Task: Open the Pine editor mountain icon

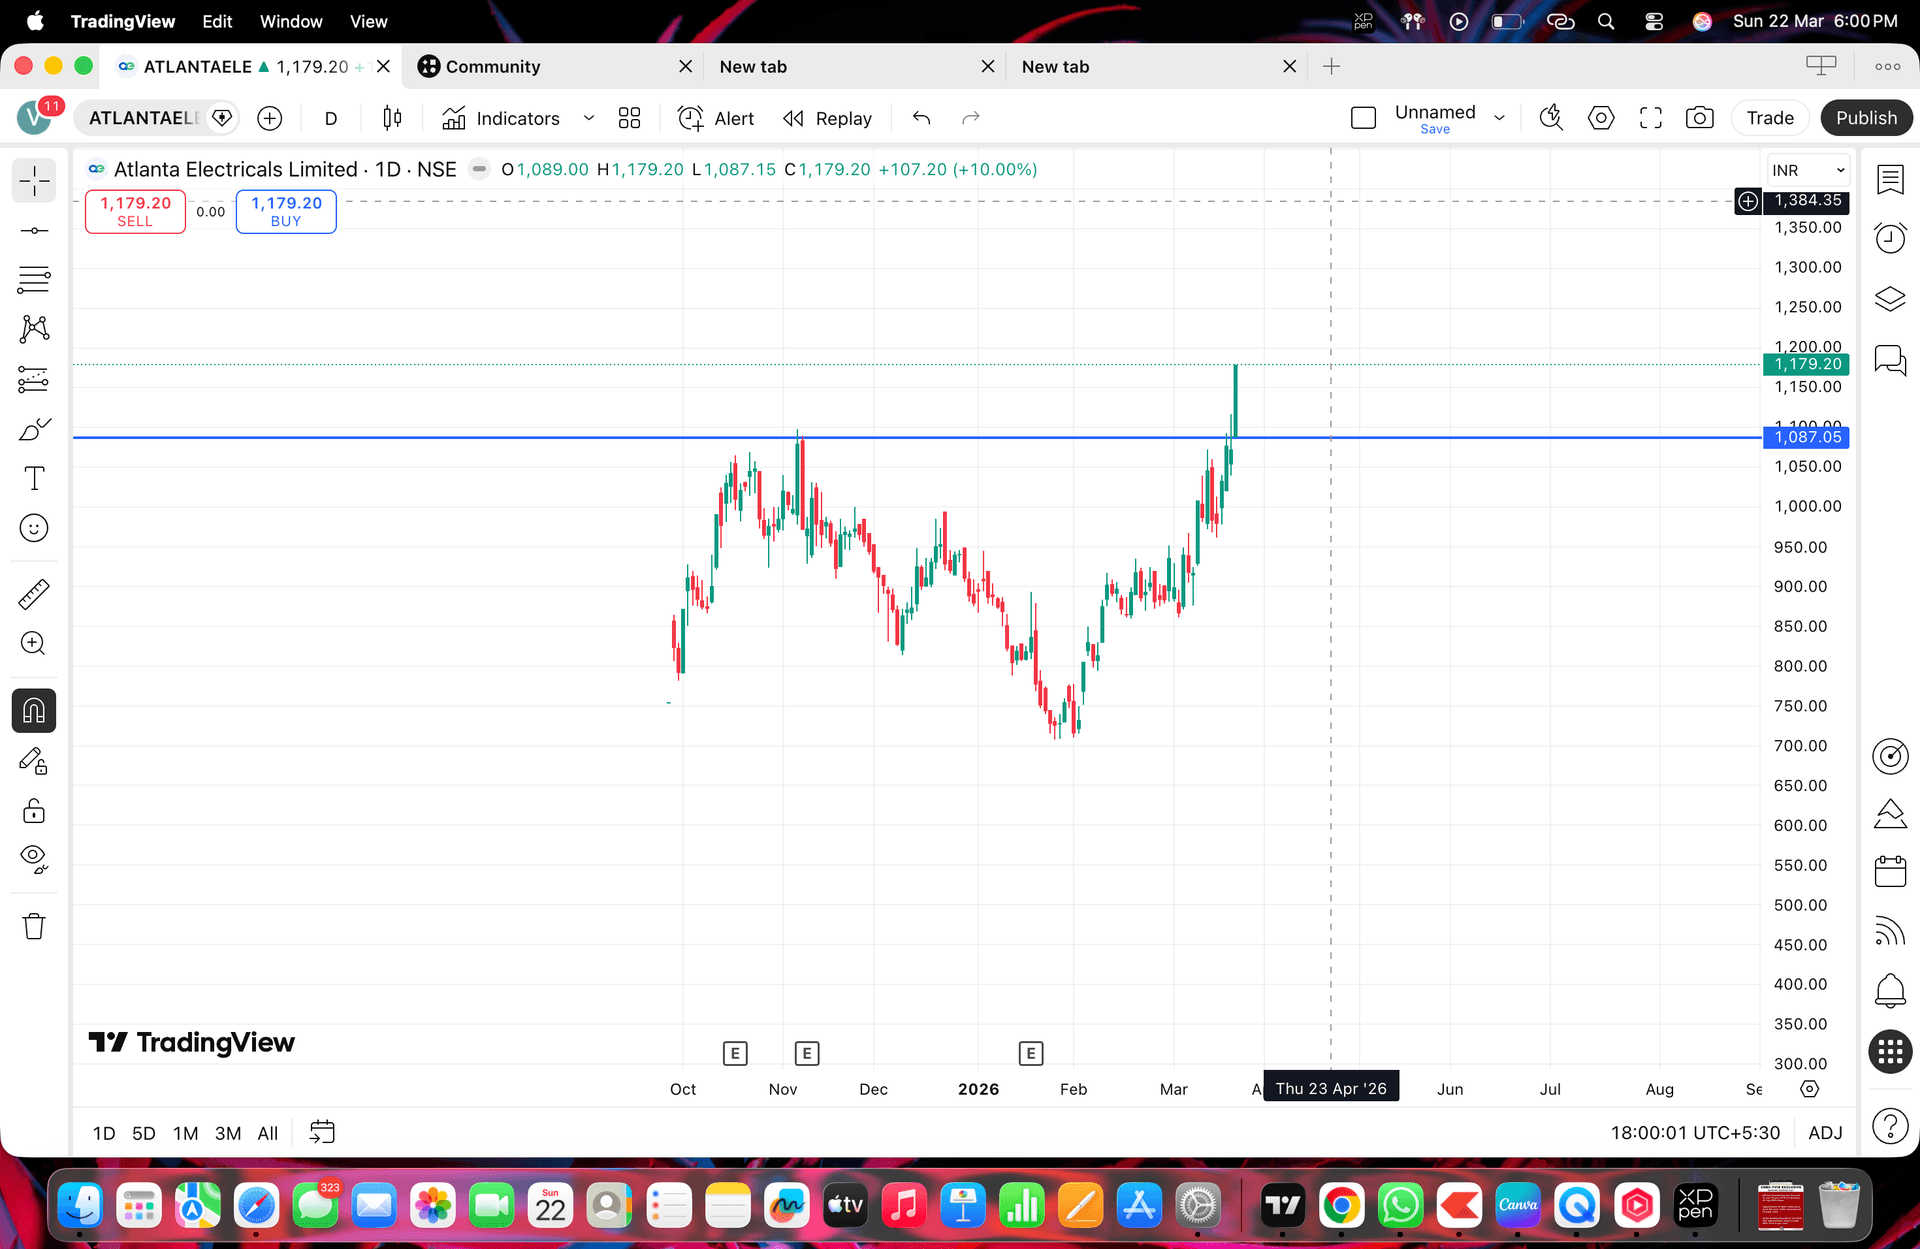Action: (x=1890, y=814)
